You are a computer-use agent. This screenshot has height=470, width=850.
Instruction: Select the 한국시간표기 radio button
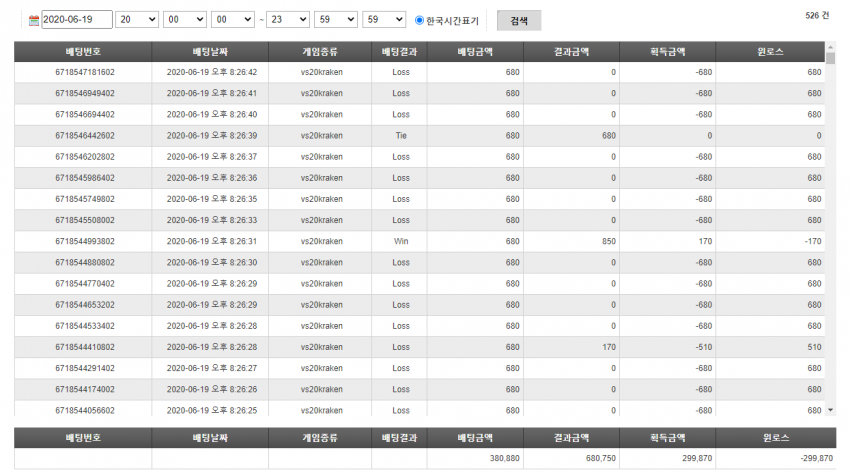[x=419, y=20]
